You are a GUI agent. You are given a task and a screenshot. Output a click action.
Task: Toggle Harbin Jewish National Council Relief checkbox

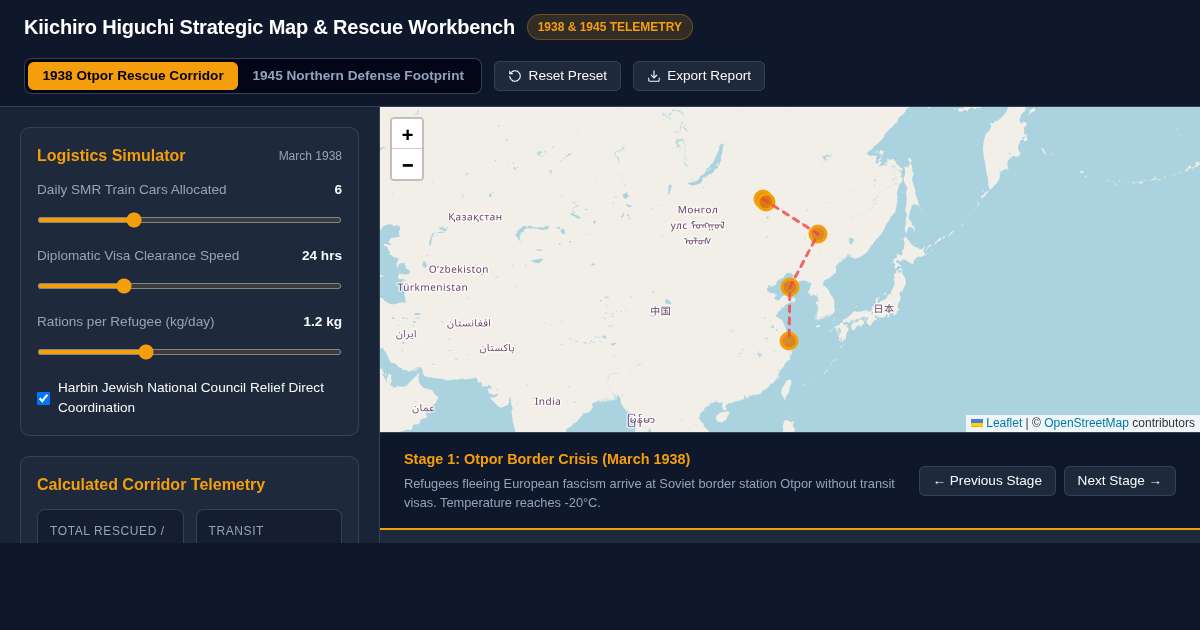click(x=44, y=398)
